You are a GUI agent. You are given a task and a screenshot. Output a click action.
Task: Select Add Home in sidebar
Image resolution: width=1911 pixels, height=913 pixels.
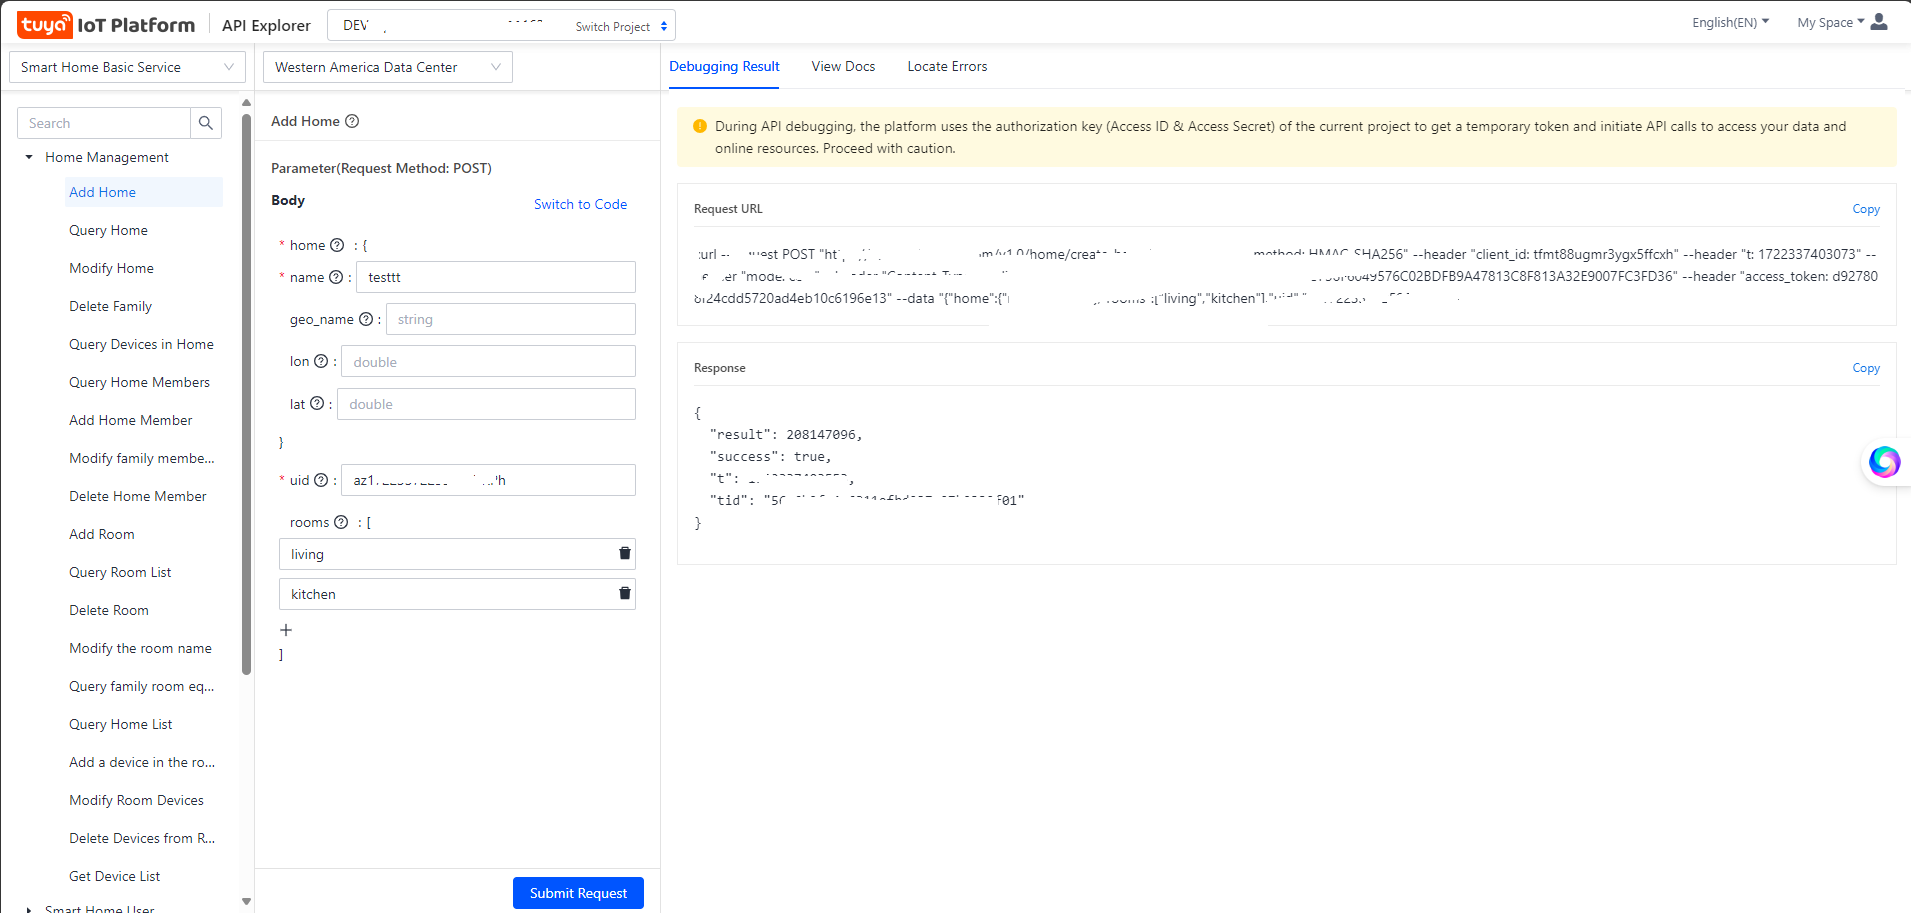coord(144,192)
